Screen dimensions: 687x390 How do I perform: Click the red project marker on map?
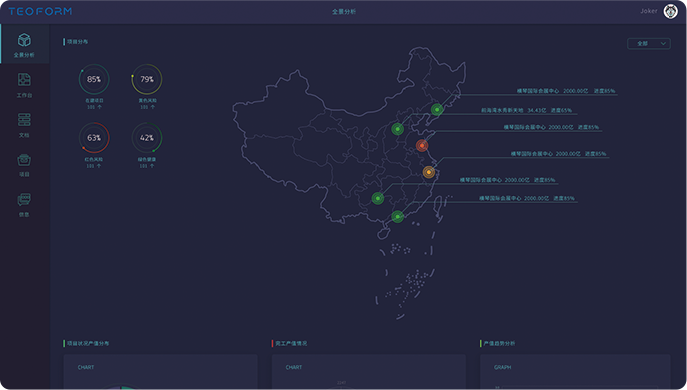coord(422,145)
